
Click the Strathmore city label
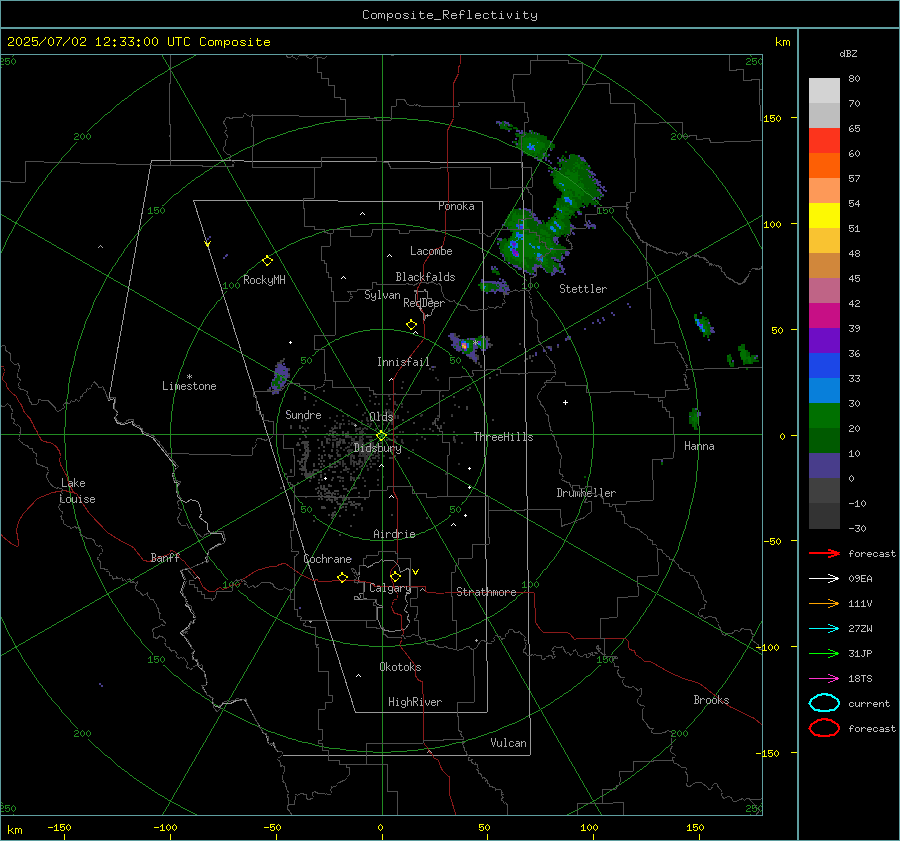click(486, 592)
